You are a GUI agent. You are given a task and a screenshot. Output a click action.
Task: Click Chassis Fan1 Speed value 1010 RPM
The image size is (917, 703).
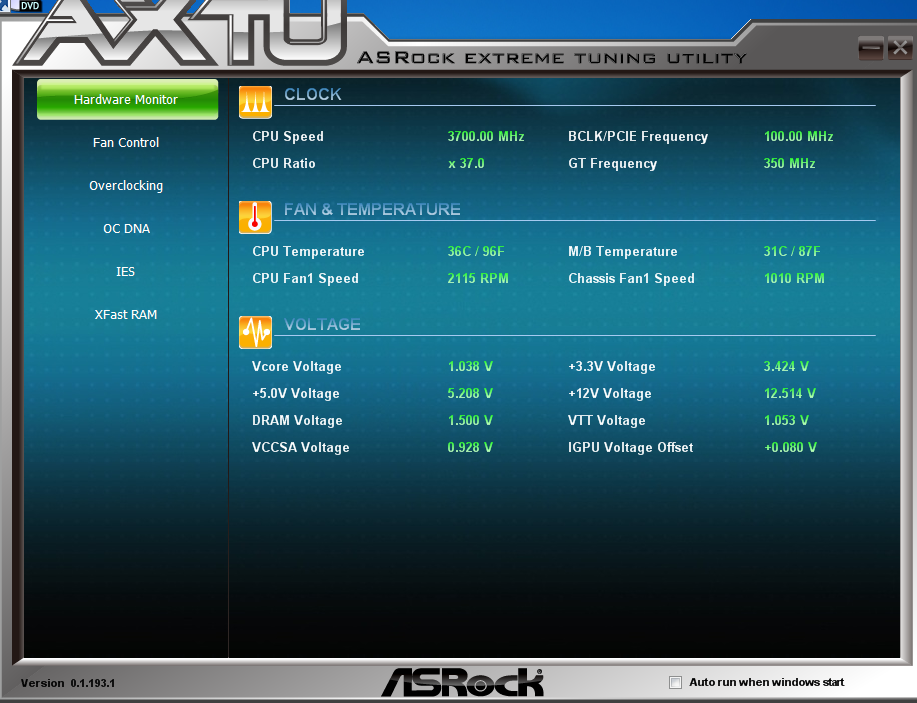pos(794,278)
